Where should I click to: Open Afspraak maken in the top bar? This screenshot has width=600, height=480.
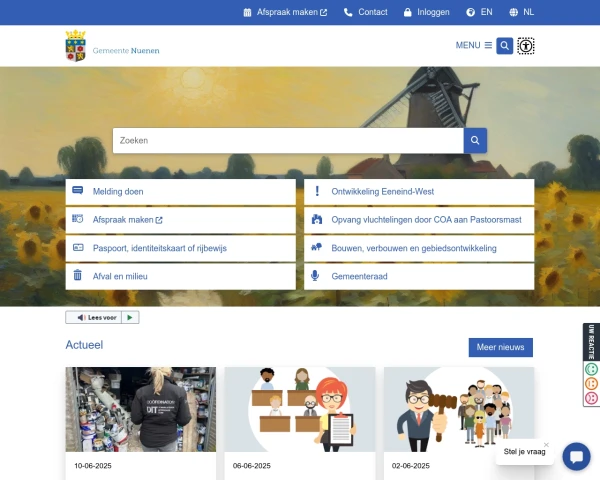[291, 12]
